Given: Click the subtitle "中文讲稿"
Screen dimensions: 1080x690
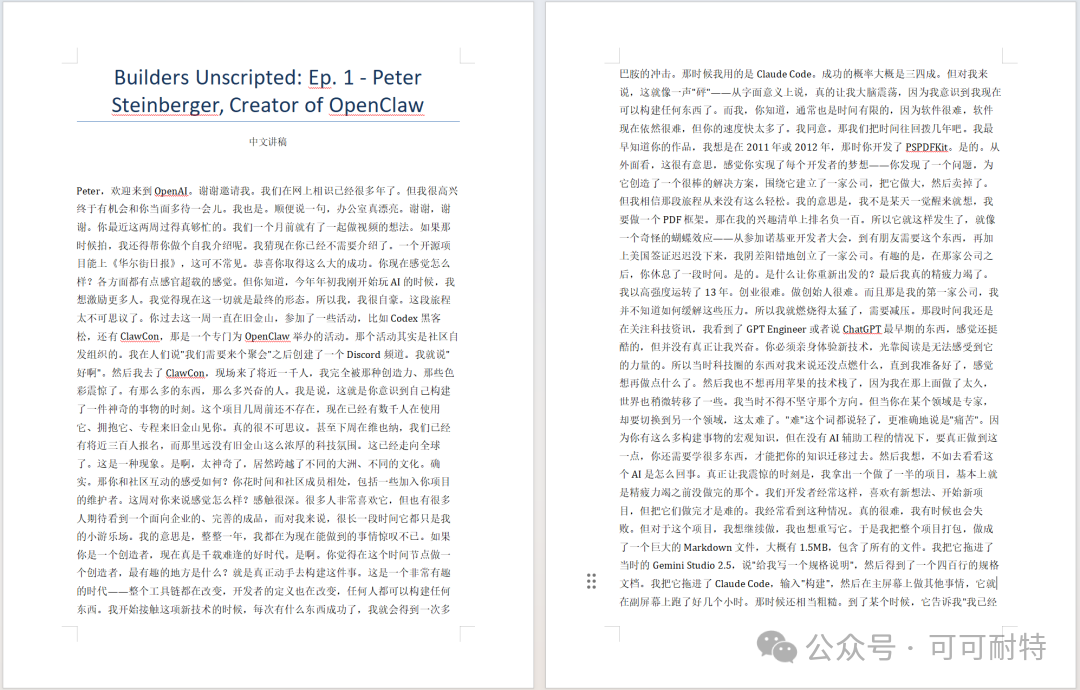Looking at the screenshot, I should point(268,142).
